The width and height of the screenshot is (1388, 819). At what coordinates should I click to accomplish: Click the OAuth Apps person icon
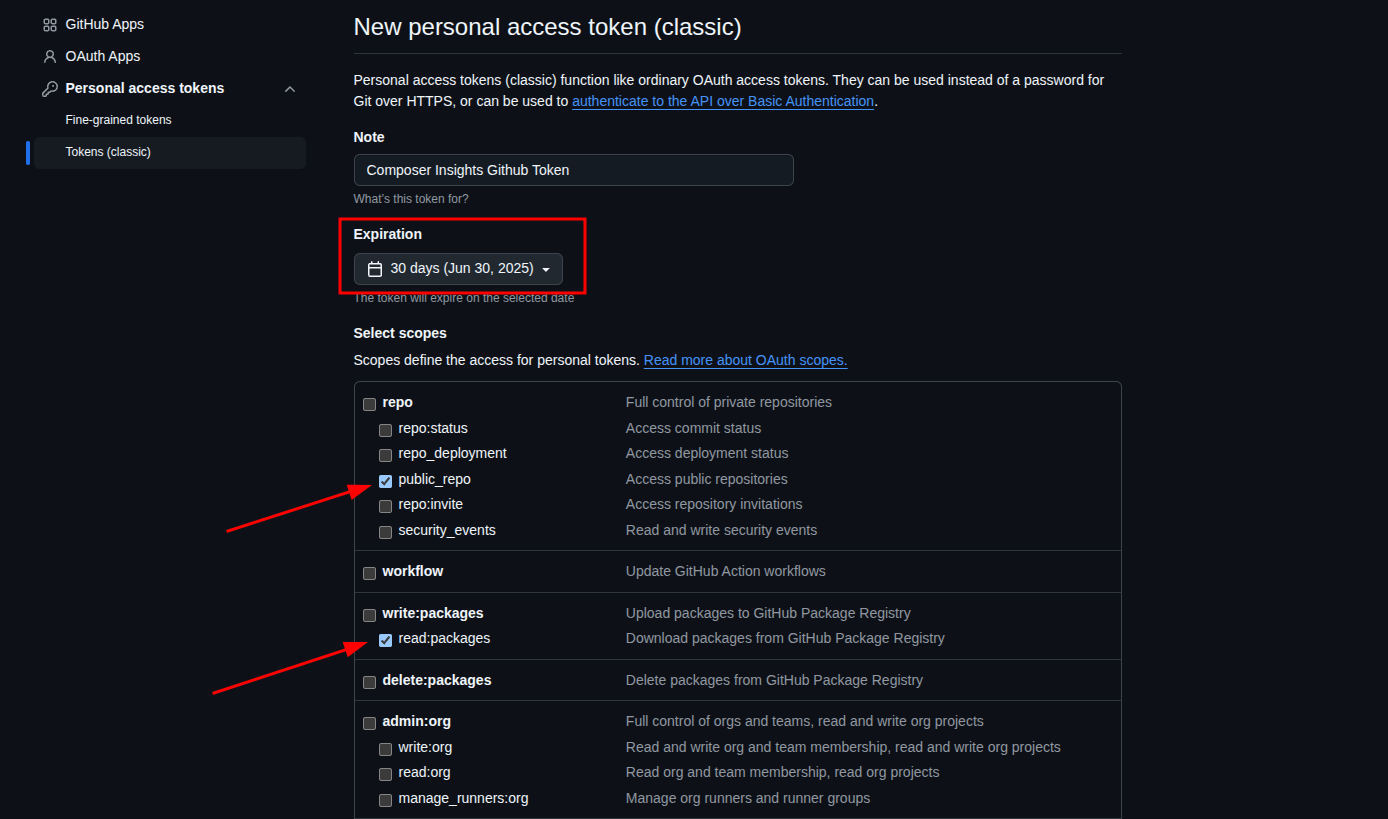tap(50, 57)
